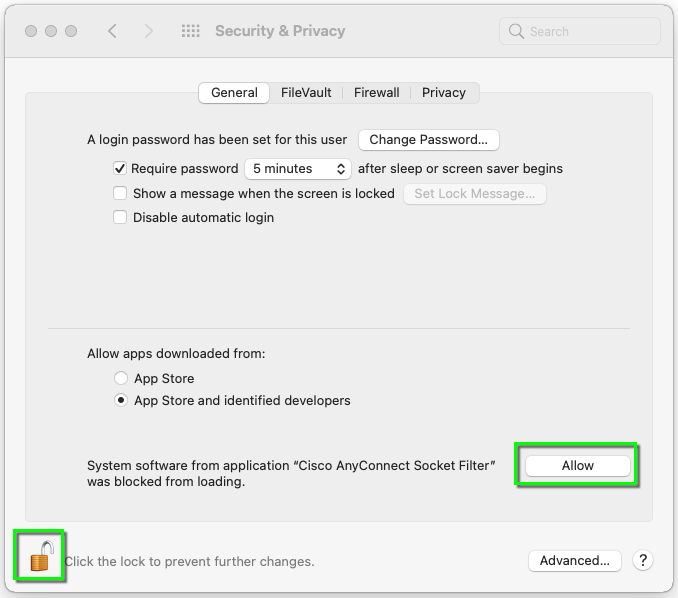Show all preferences grid icon
The height and width of the screenshot is (598, 678).
click(x=190, y=31)
